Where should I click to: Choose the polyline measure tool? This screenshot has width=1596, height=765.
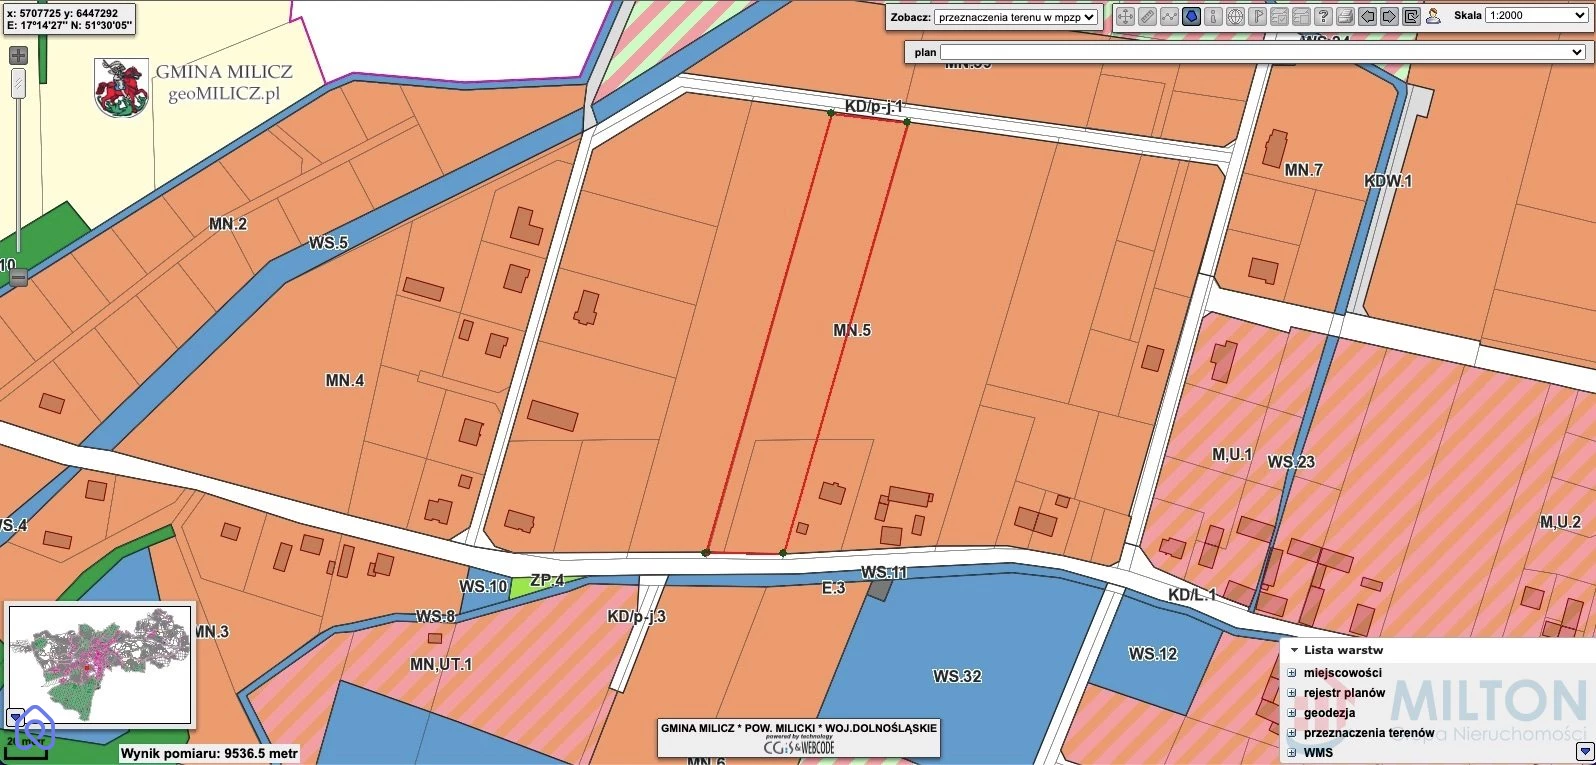[1169, 16]
